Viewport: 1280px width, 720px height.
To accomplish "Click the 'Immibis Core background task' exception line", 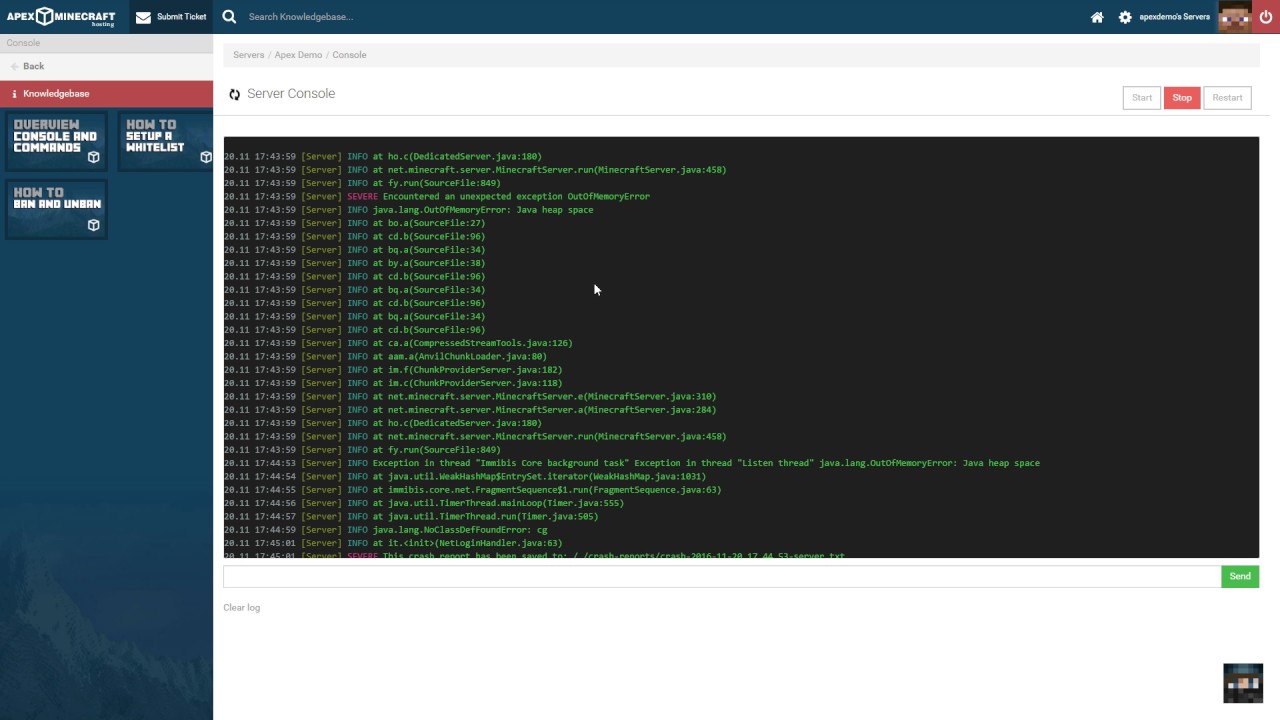I will coord(632,463).
